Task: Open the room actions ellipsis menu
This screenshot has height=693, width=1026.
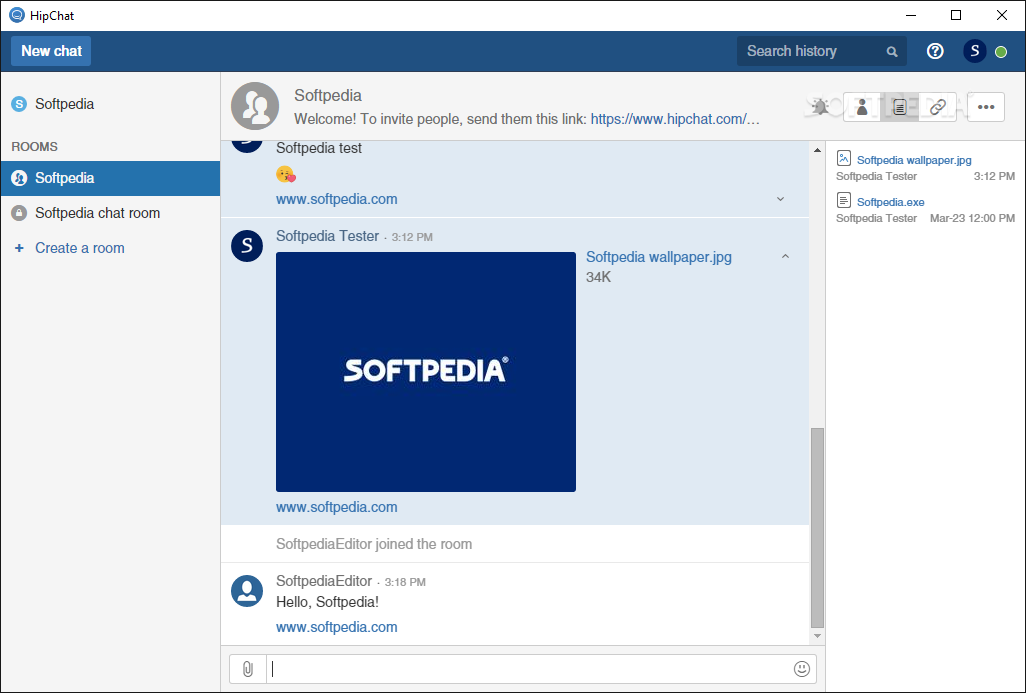Action: click(985, 107)
